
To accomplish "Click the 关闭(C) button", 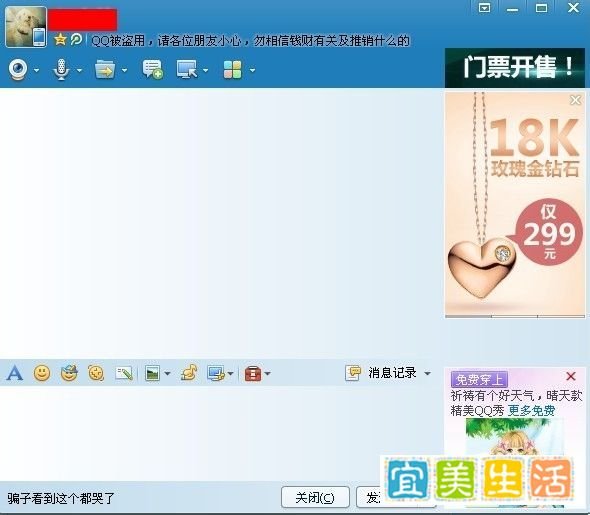I will point(315,497).
